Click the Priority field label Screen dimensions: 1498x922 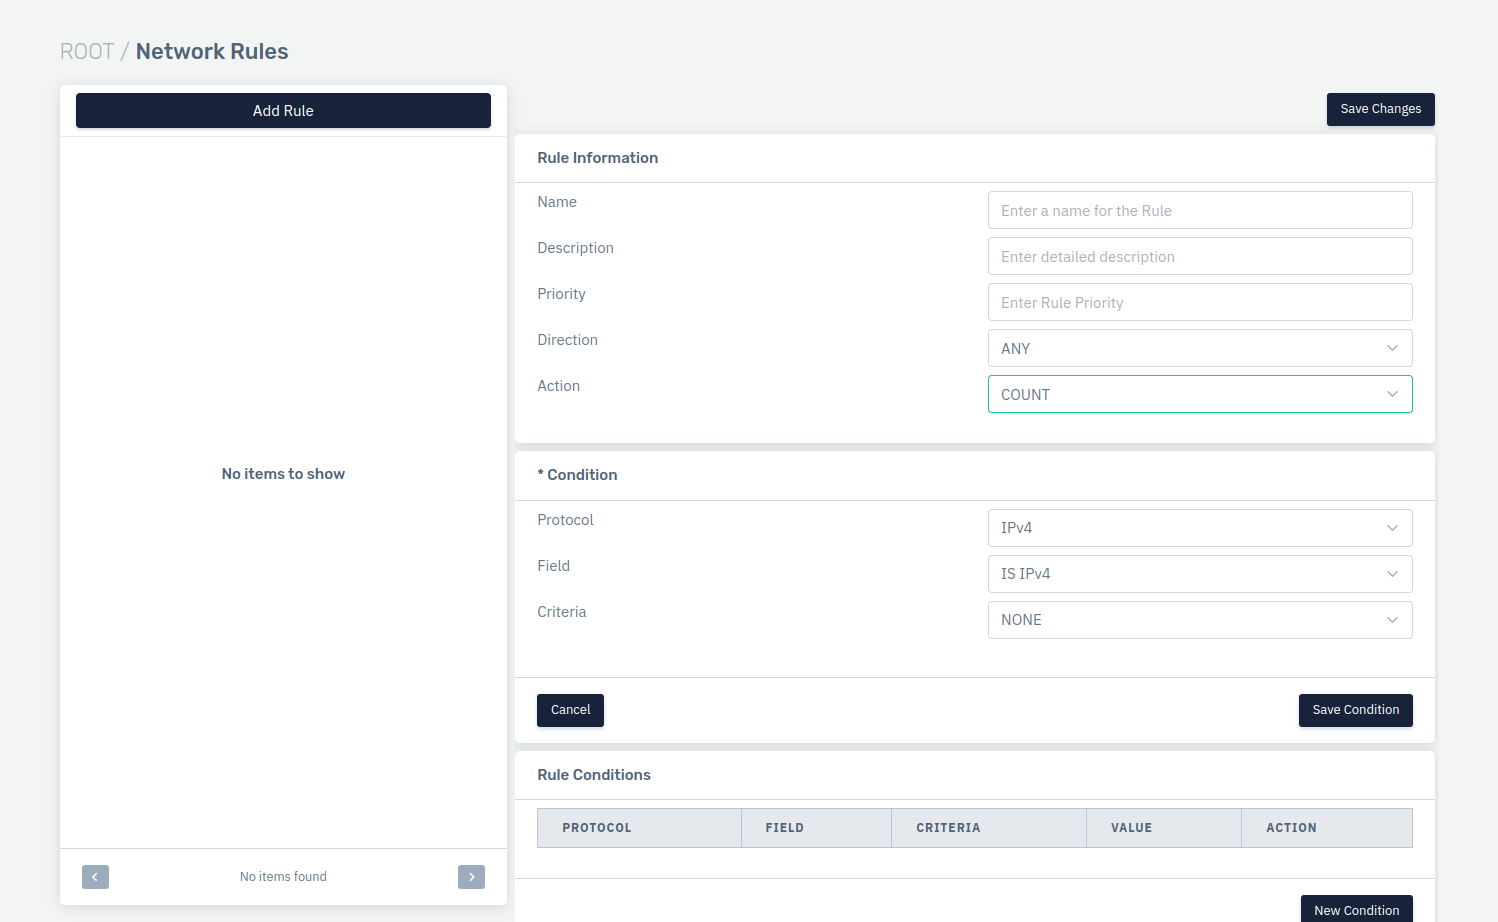(561, 294)
